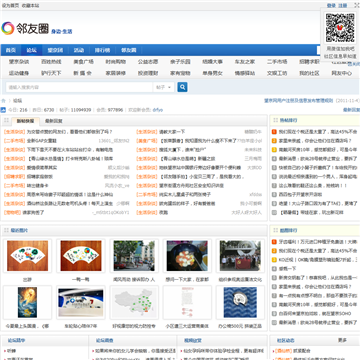Click into the search text field
Viewport: 360px width, 360px height.
coord(79,87)
